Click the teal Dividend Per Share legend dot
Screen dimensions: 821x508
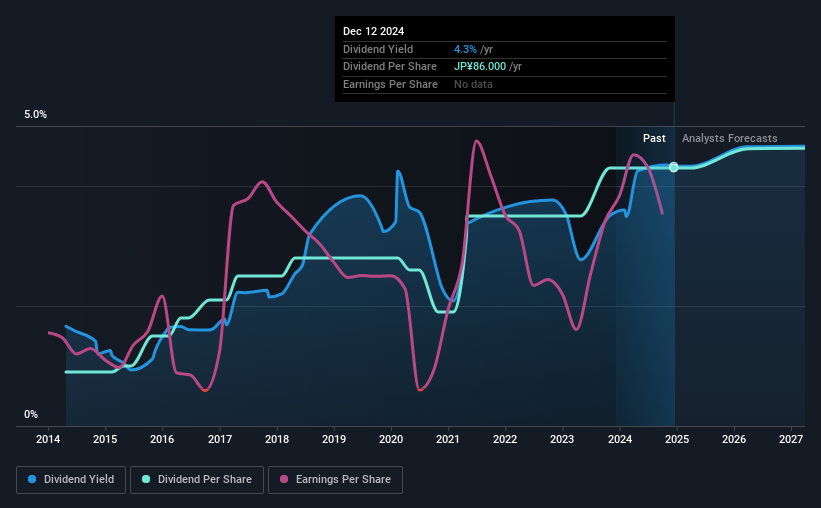[146, 479]
